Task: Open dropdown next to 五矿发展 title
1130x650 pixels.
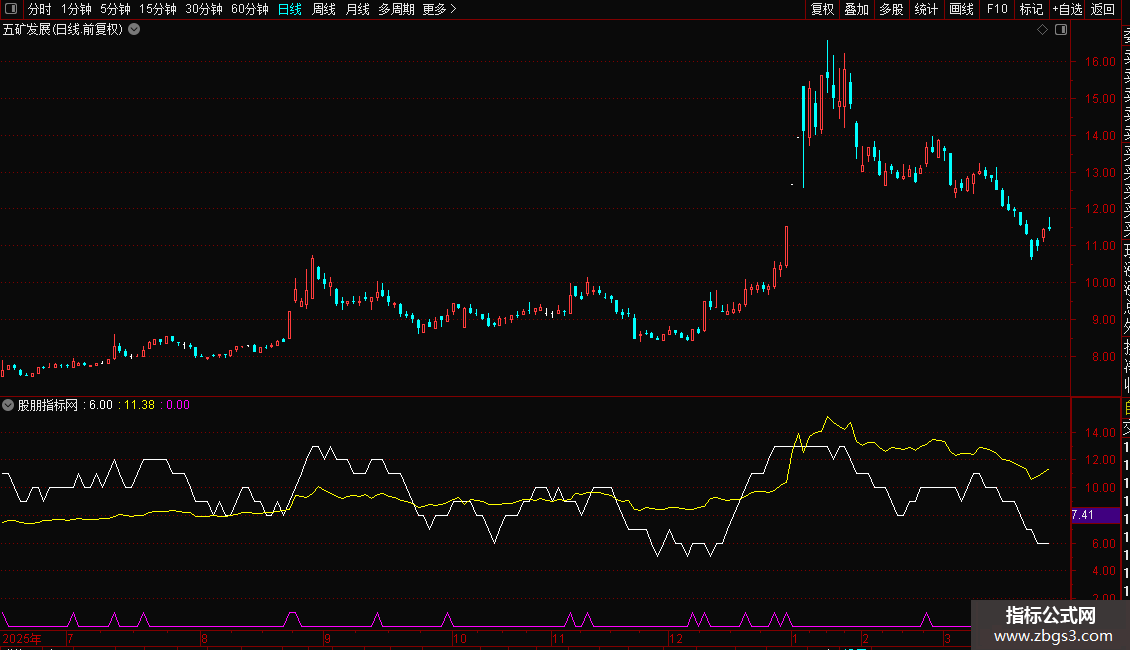Action: click(134, 30)
